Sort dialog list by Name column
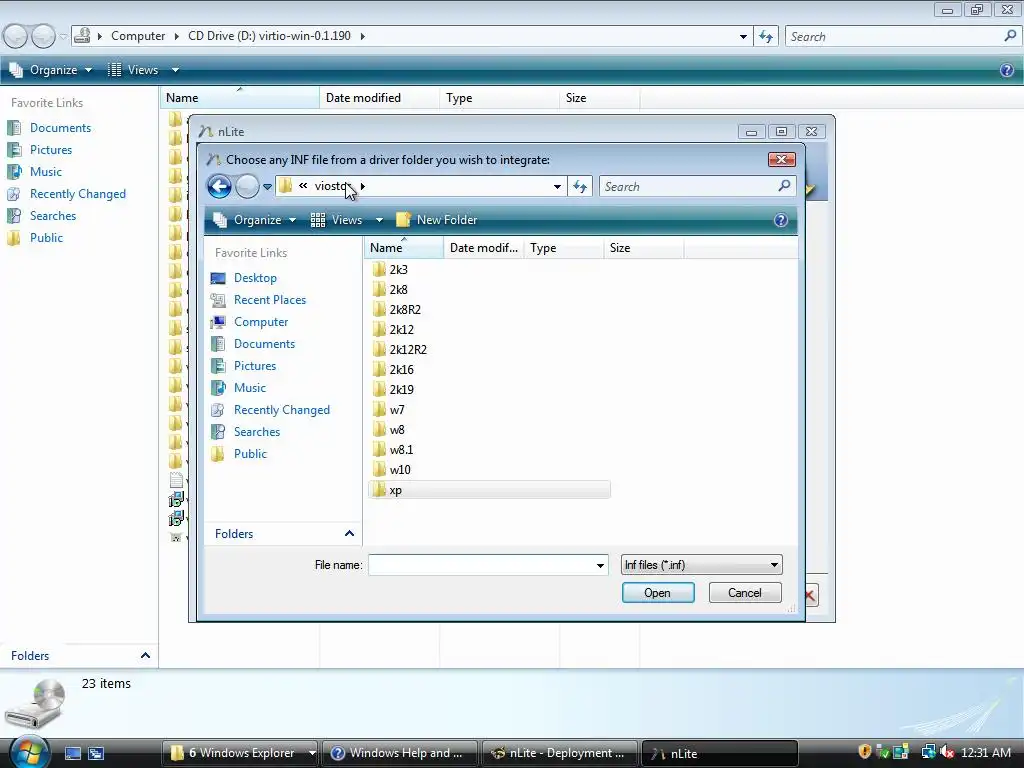Image resolution: width=1024 pixels, height=768 pixels. coord(404,248)
